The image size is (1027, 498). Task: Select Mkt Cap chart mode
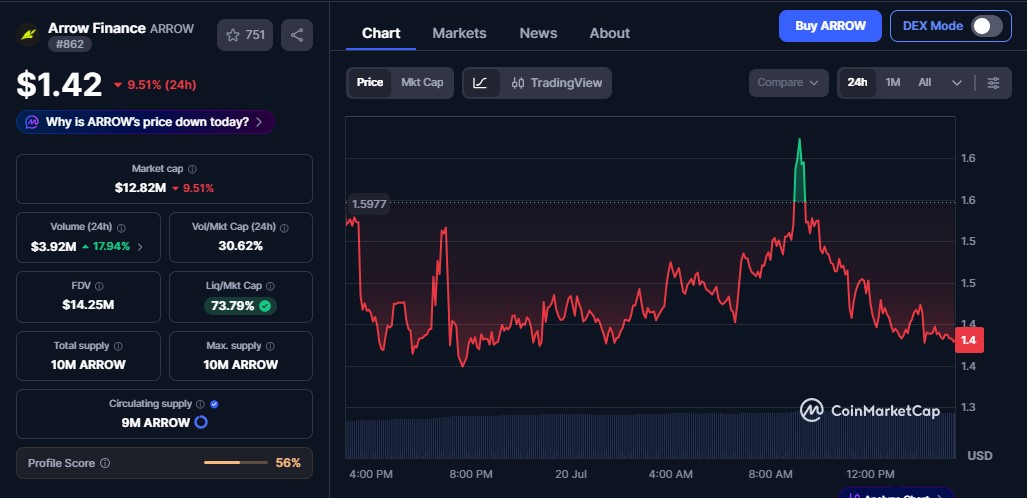(x=422, y=83)
